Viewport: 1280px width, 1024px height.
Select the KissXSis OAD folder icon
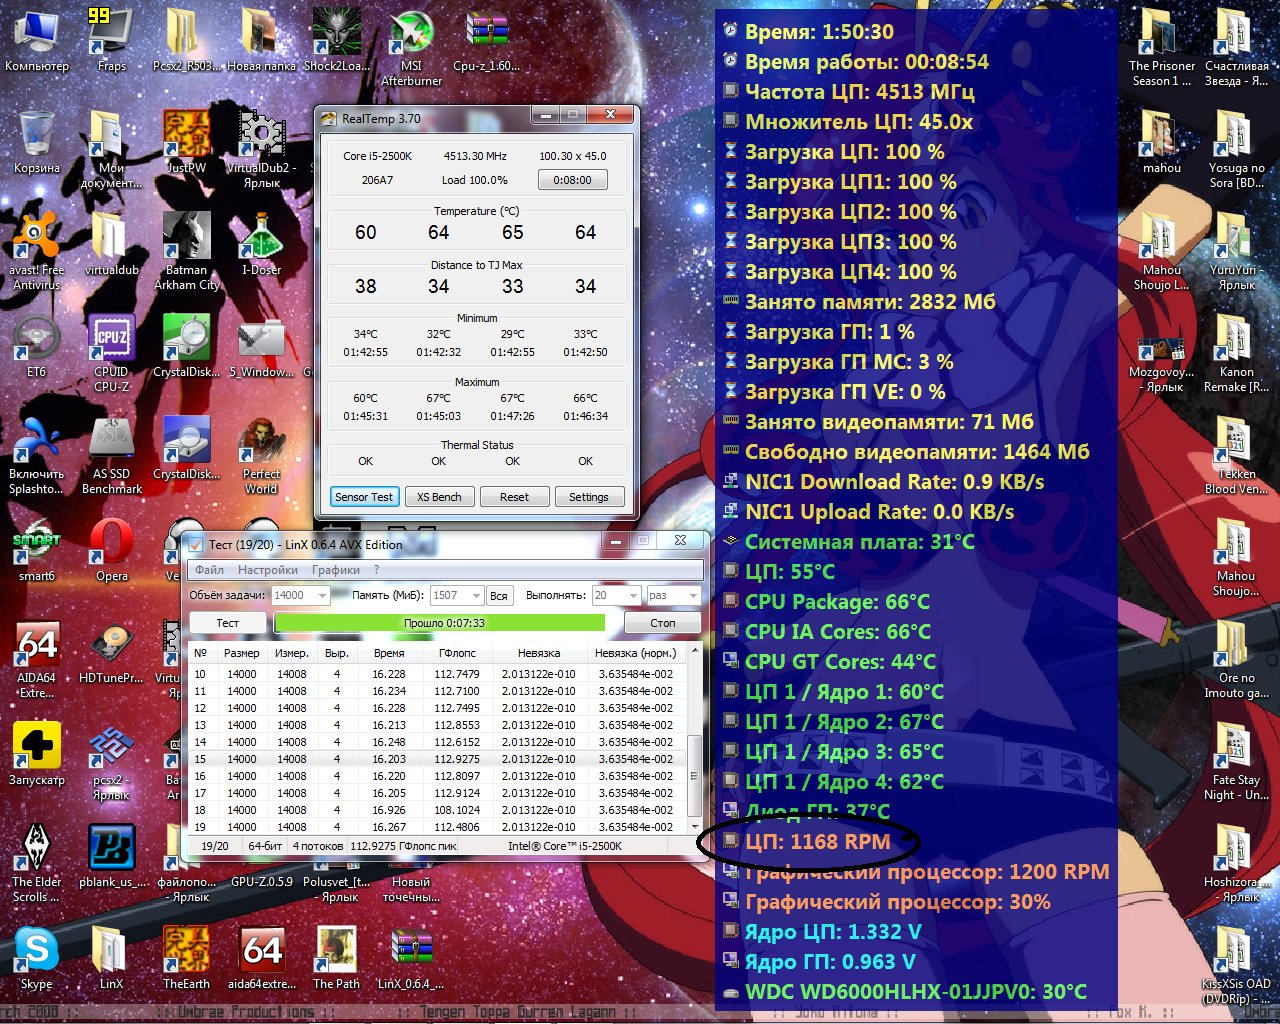click(x=1236, y=965)
